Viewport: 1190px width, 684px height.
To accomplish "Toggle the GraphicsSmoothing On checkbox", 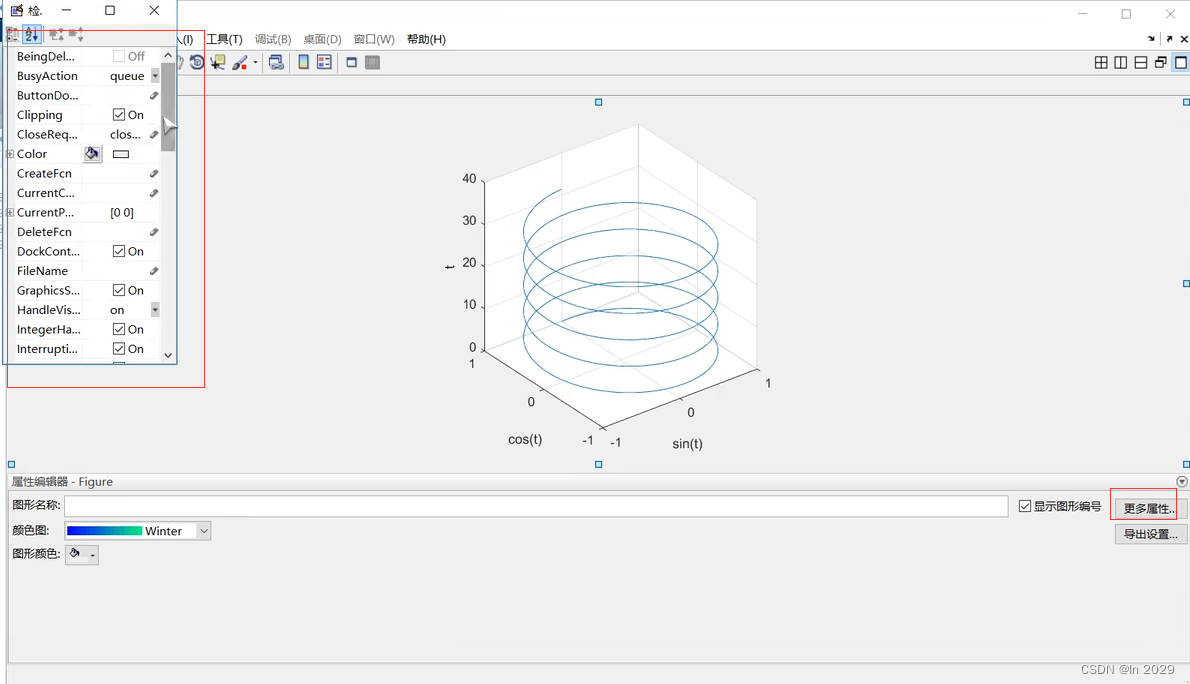I will click(x=118, y=290).
